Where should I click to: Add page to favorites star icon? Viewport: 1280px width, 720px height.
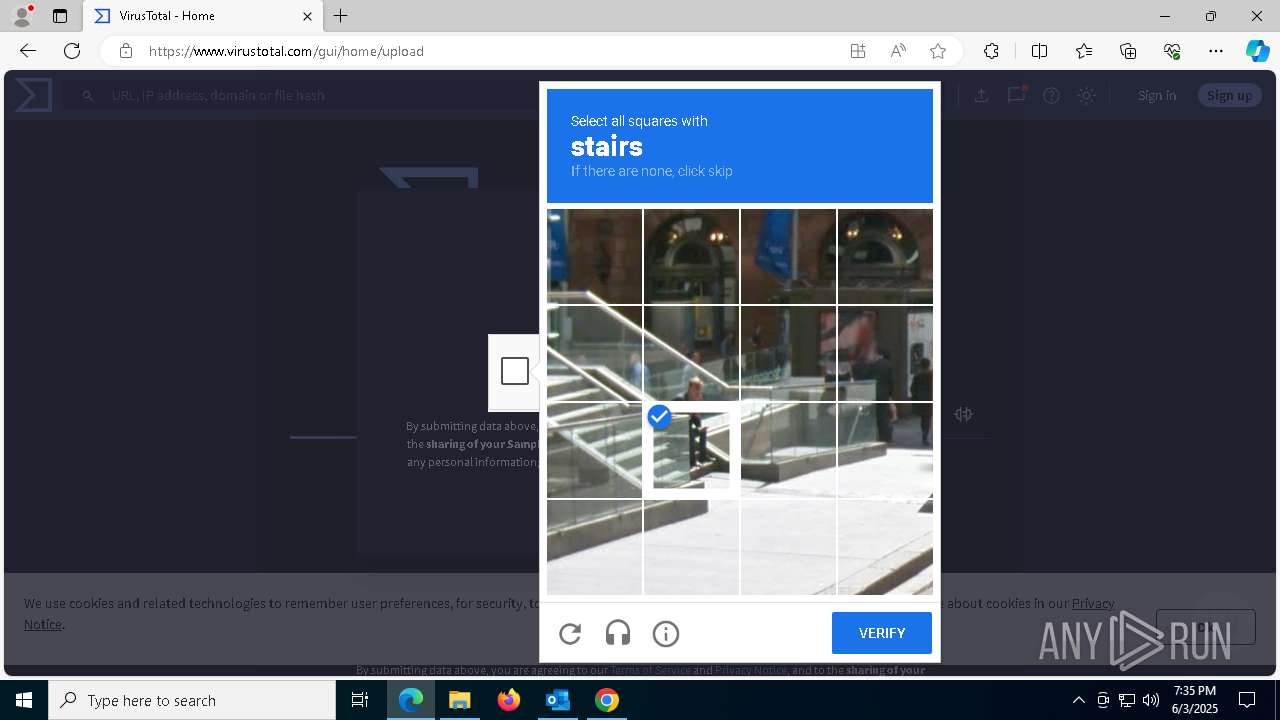(x=938, y=51)
